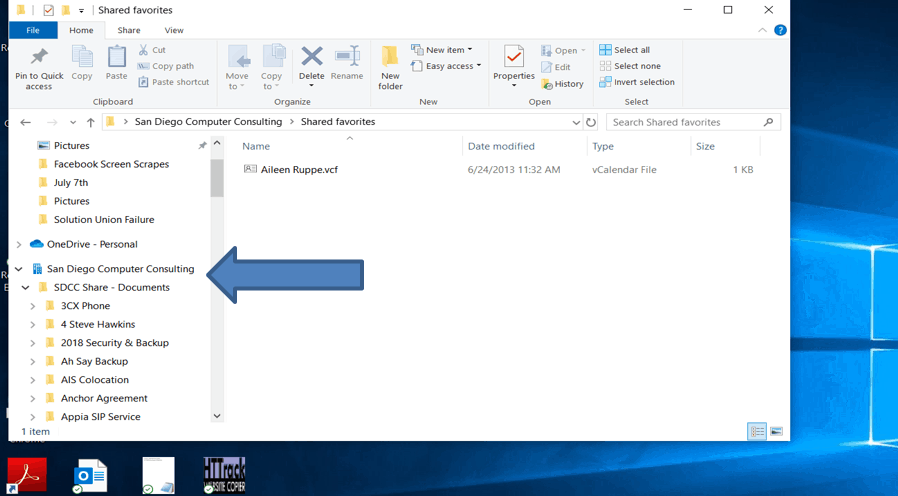Open Easy access dropdown
Screen dimensions: 898x496
446,66
